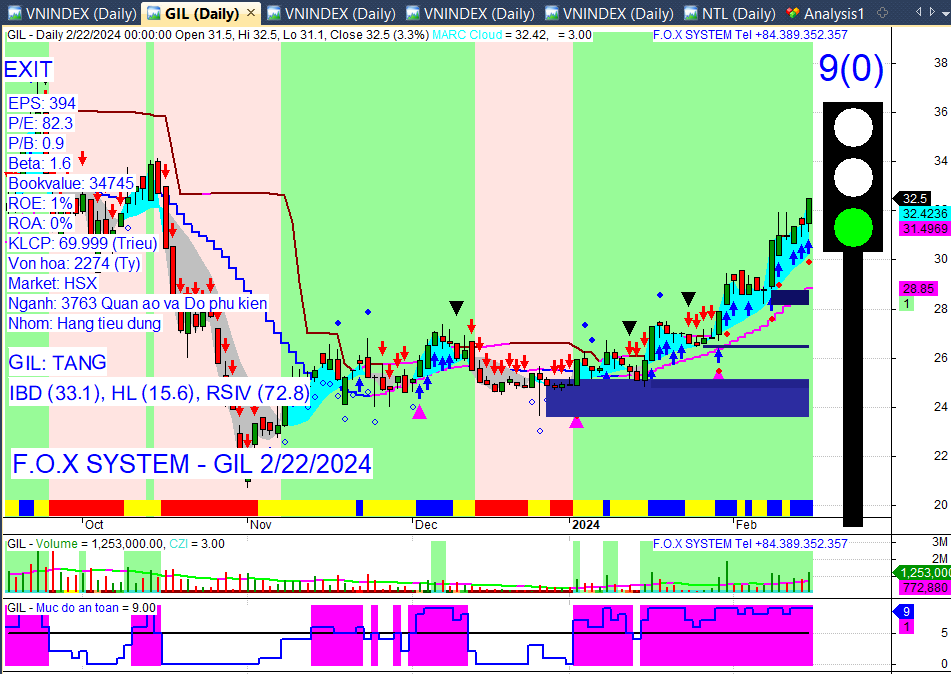Screen dimensions: 951x674
Task: Click the middle white traffic light circle
Action: pyautogui.click(x=853, y=178)
